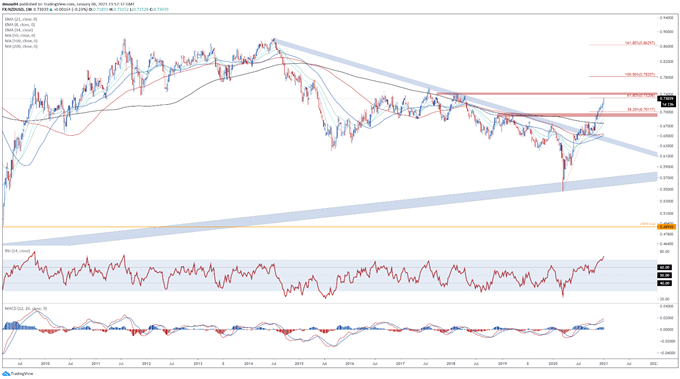680x379 pixels.
Task: Click the MACD (12, 26, close, 9) pane label
Action: tap(26, 308)
